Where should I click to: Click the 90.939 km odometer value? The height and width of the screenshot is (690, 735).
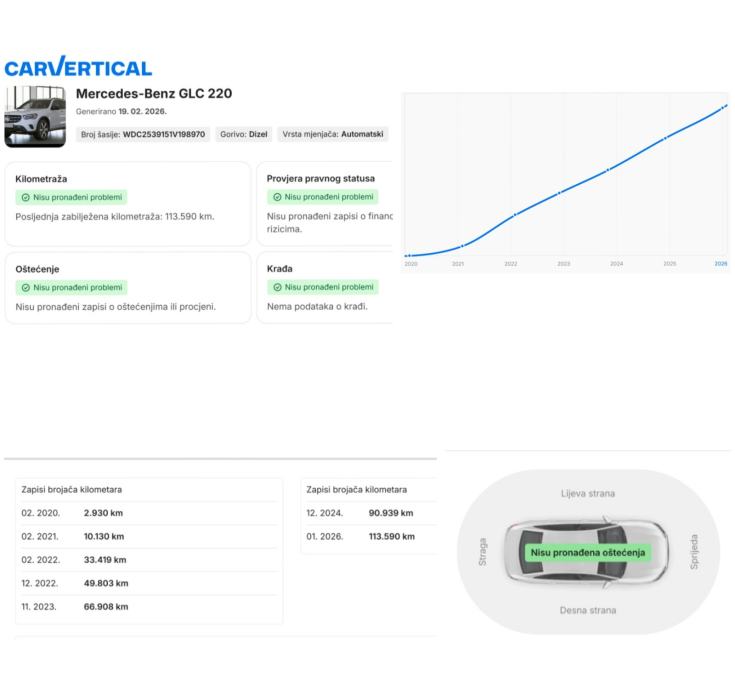pyautogui.click(x=391, y=513)
